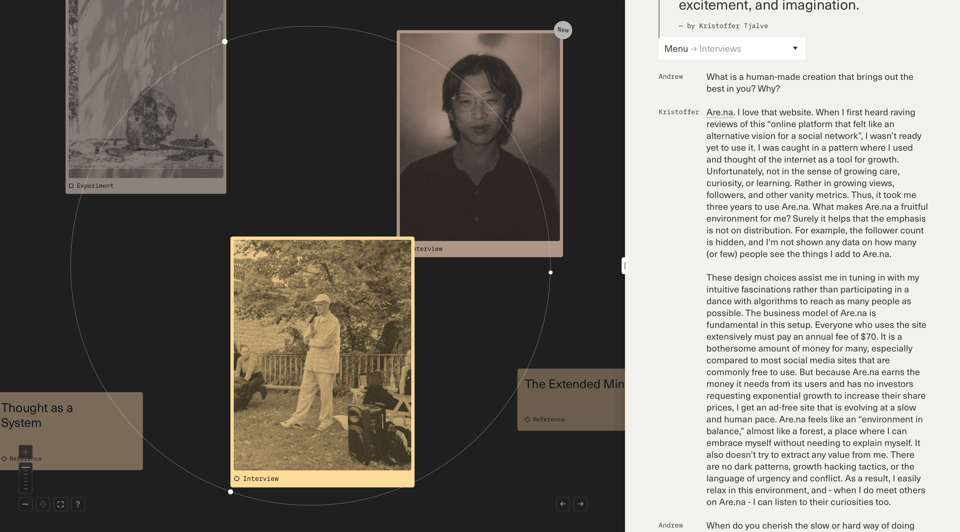The image size is (960, 532).
Task: Go to next item with right arrow
Action: pyautogui.click(x=580, y=504)
